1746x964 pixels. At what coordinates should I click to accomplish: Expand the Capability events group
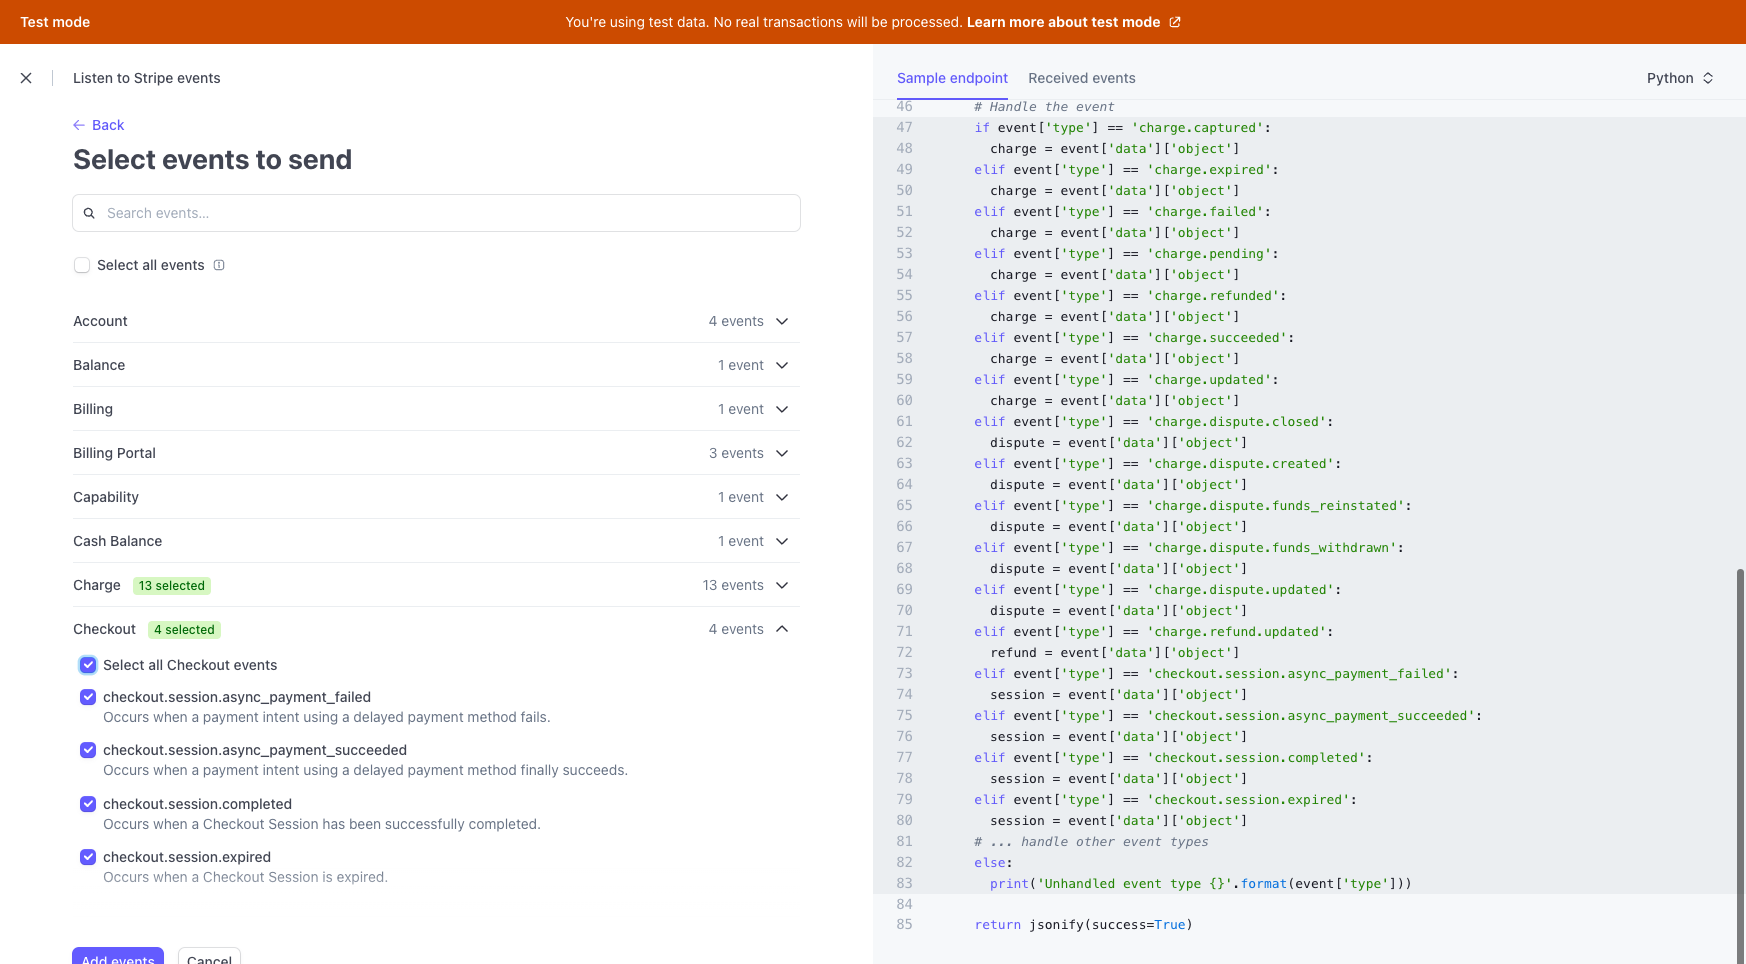[436, 497]
